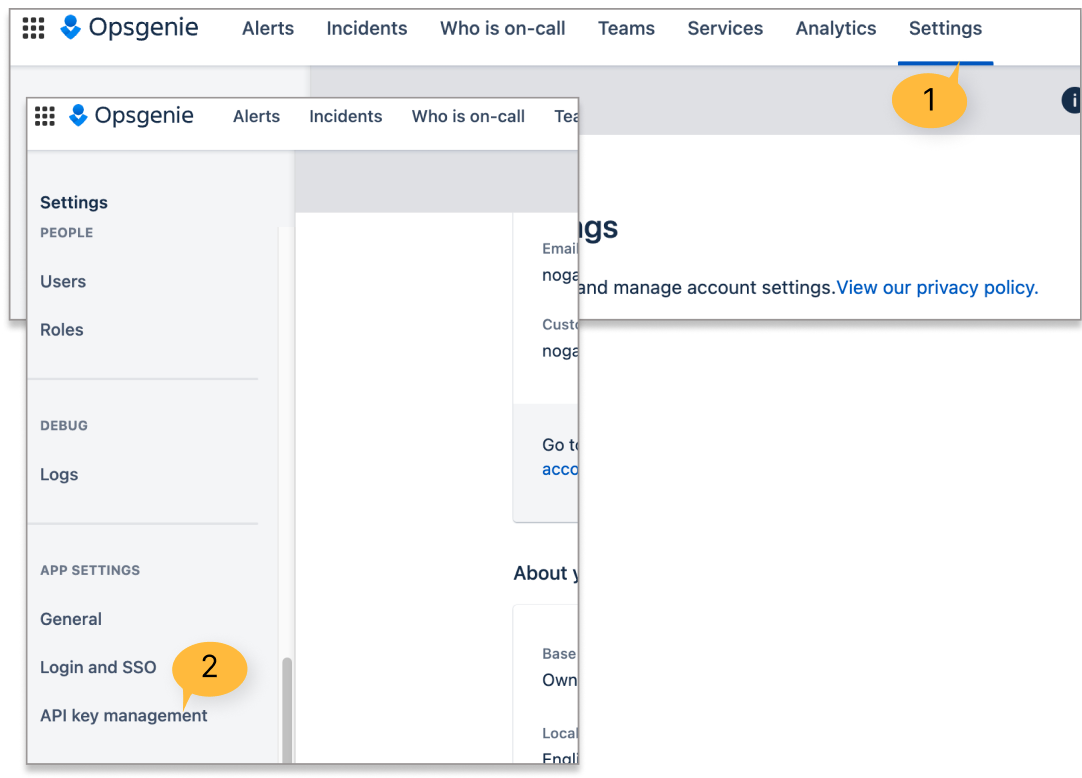Open the Teams tab in the back window
Screen dimensions: 1082x778
click(626, 28)
